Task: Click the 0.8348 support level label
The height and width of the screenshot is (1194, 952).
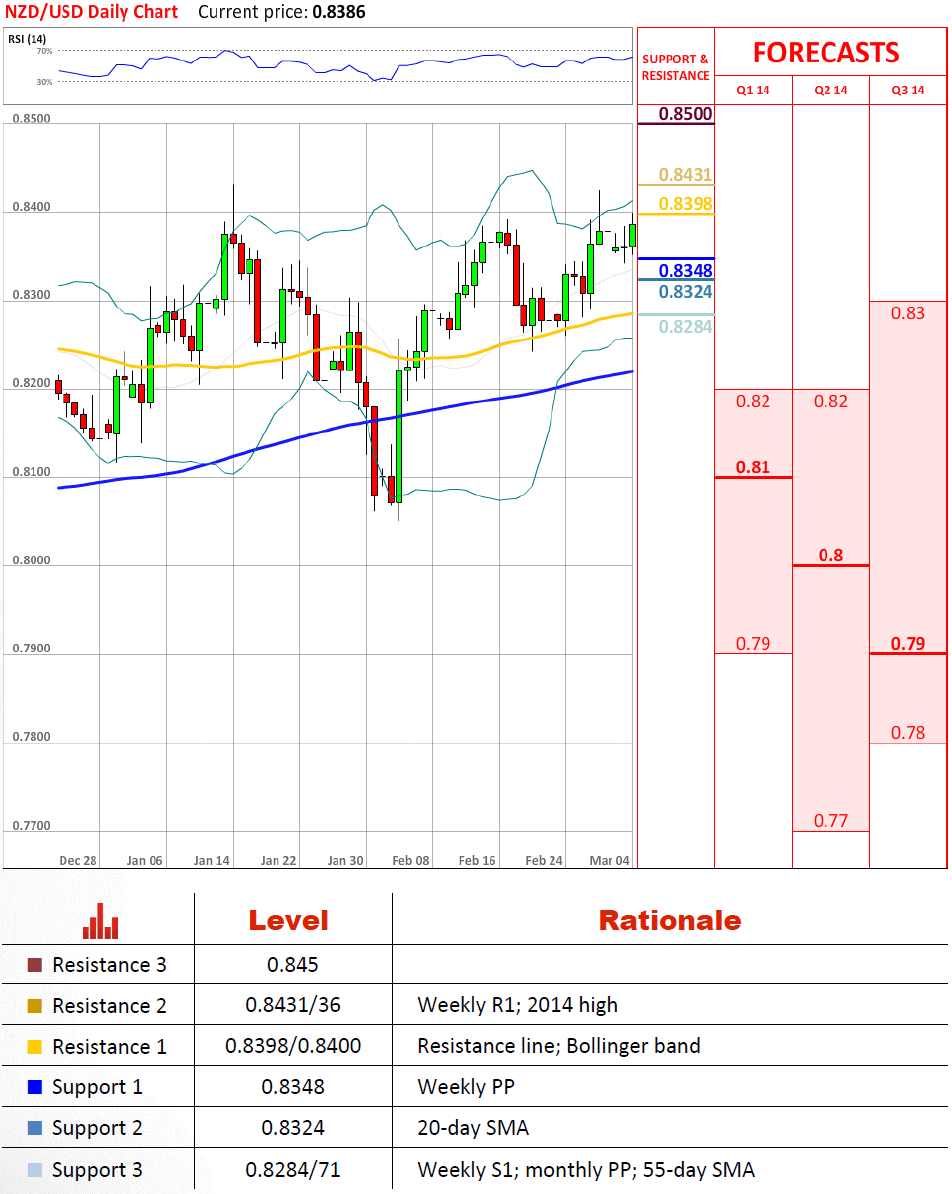Action: 685,270
